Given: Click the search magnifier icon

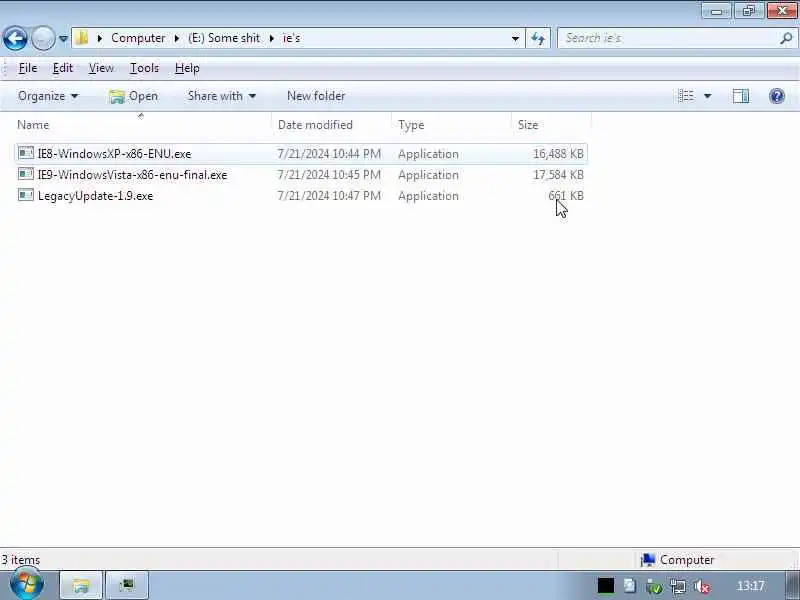Looking at the screenshot, I should click(786, 38).
